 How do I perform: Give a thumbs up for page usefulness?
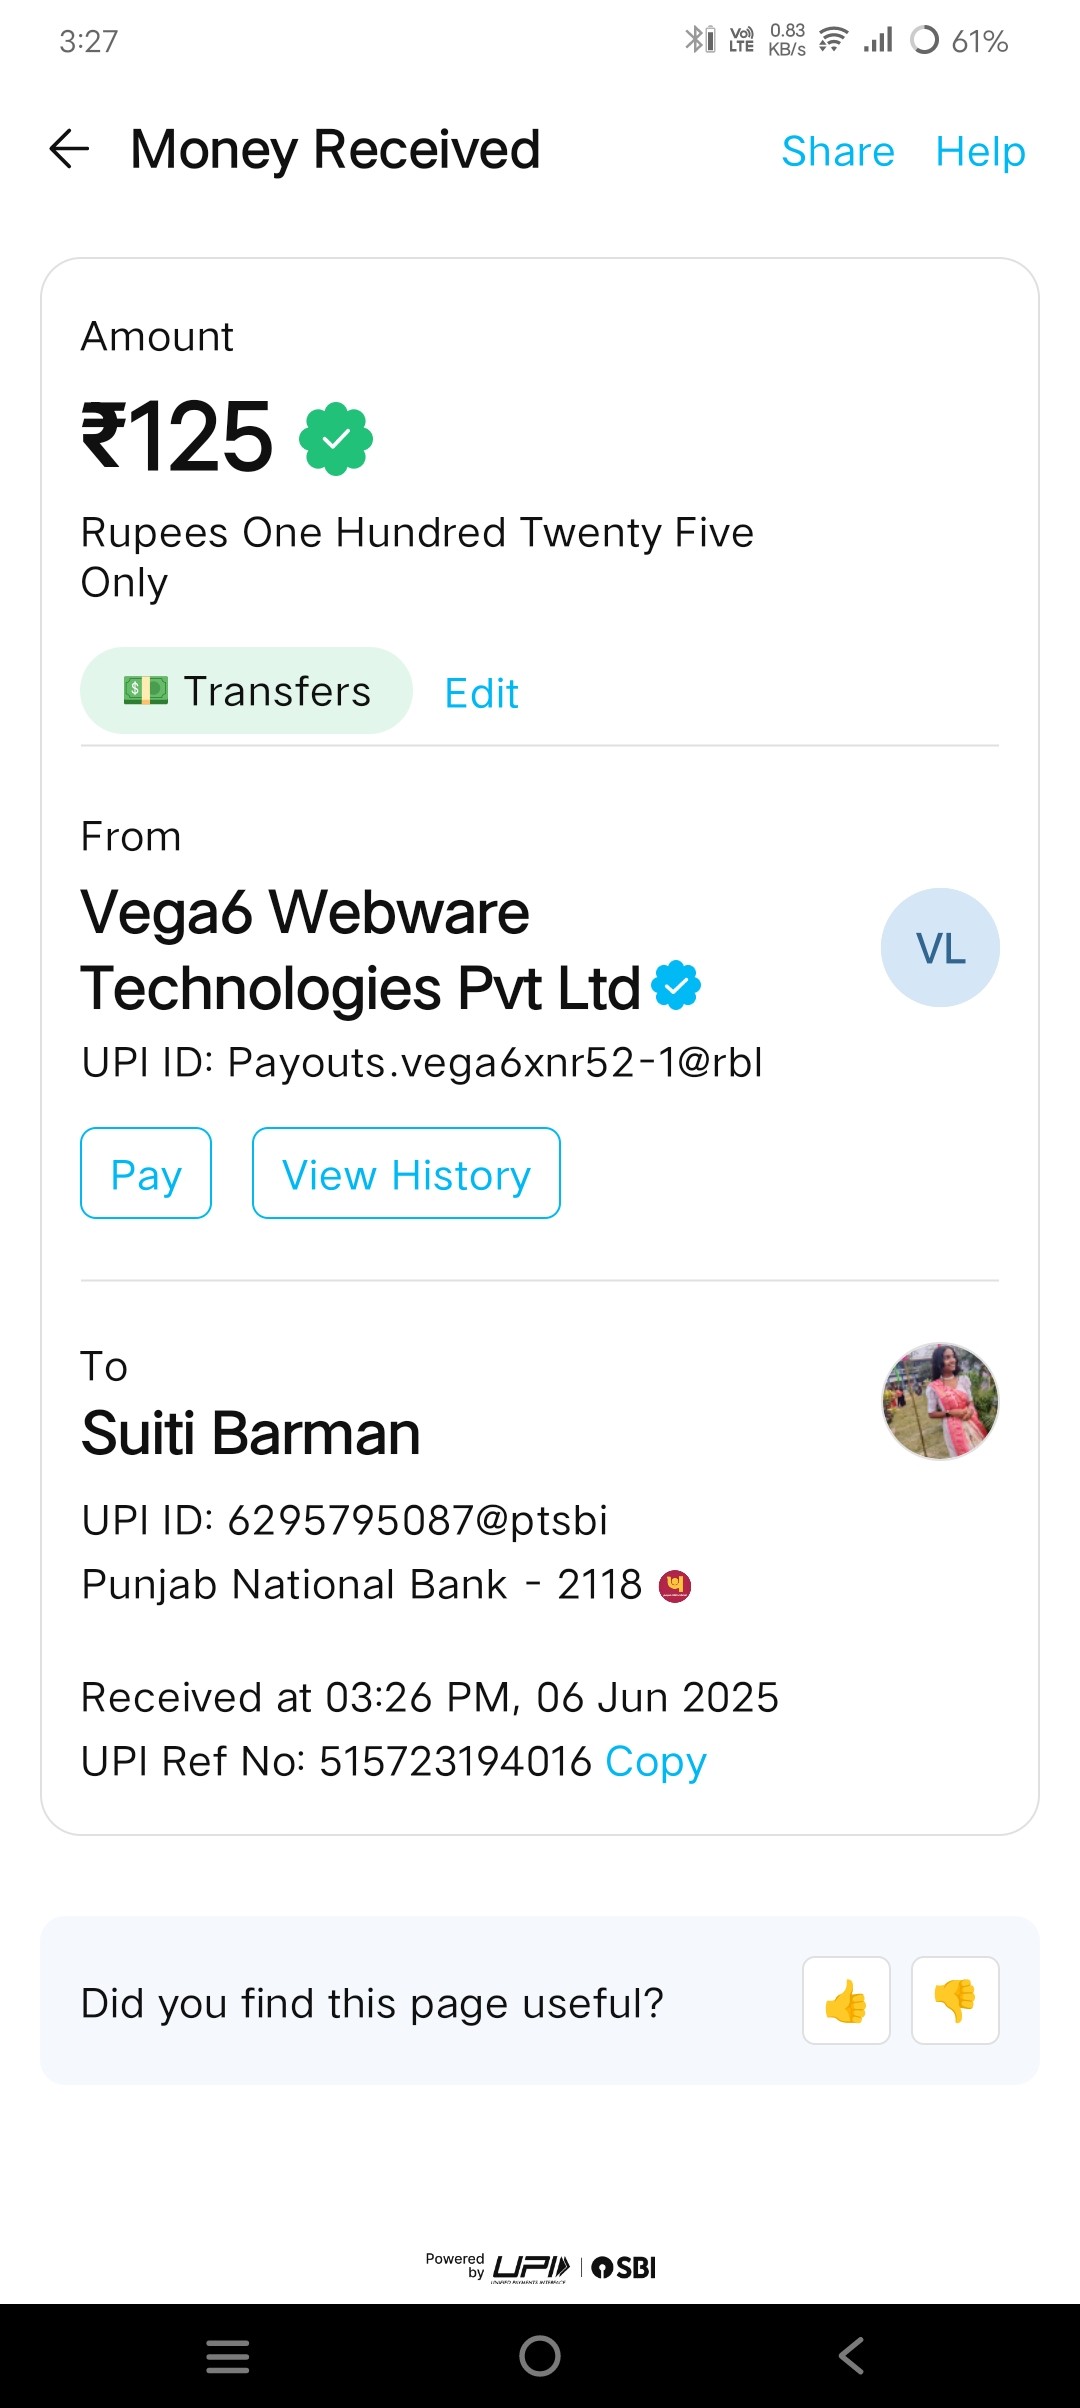(x=846, y=2000)
